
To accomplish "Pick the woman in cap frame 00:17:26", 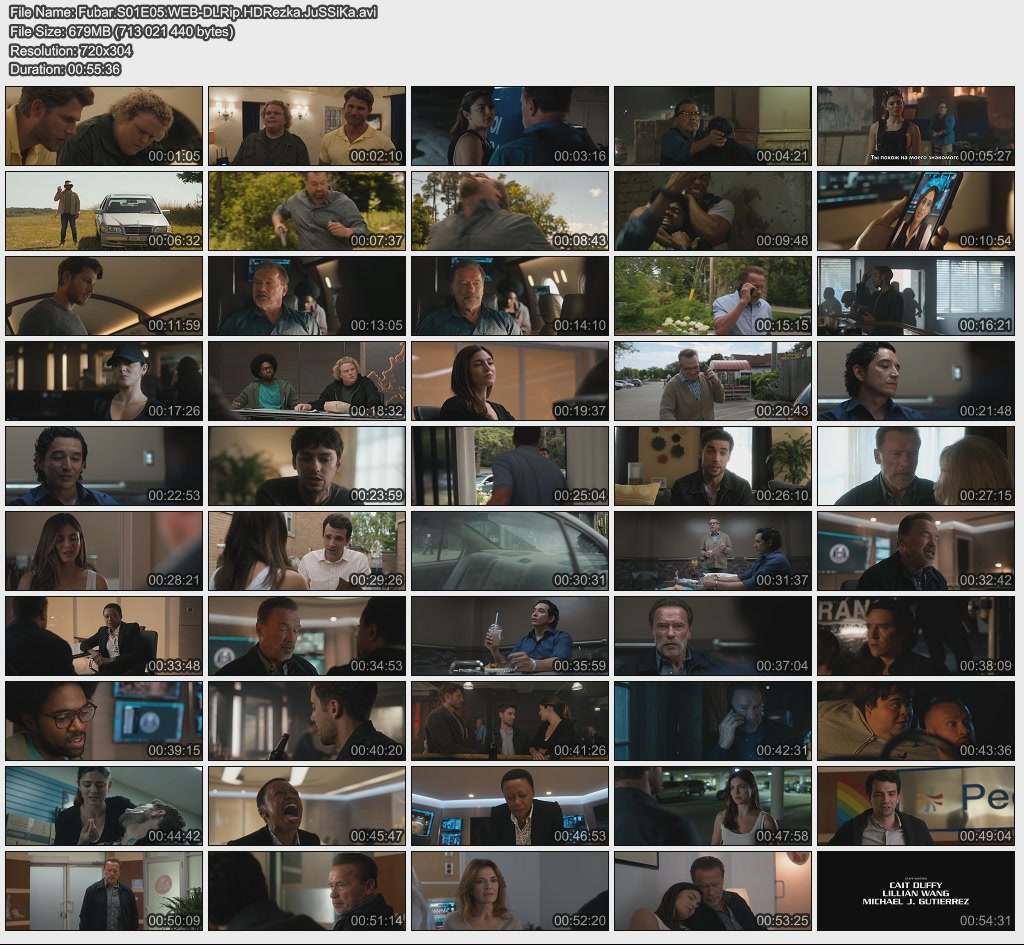I will 104,381.
